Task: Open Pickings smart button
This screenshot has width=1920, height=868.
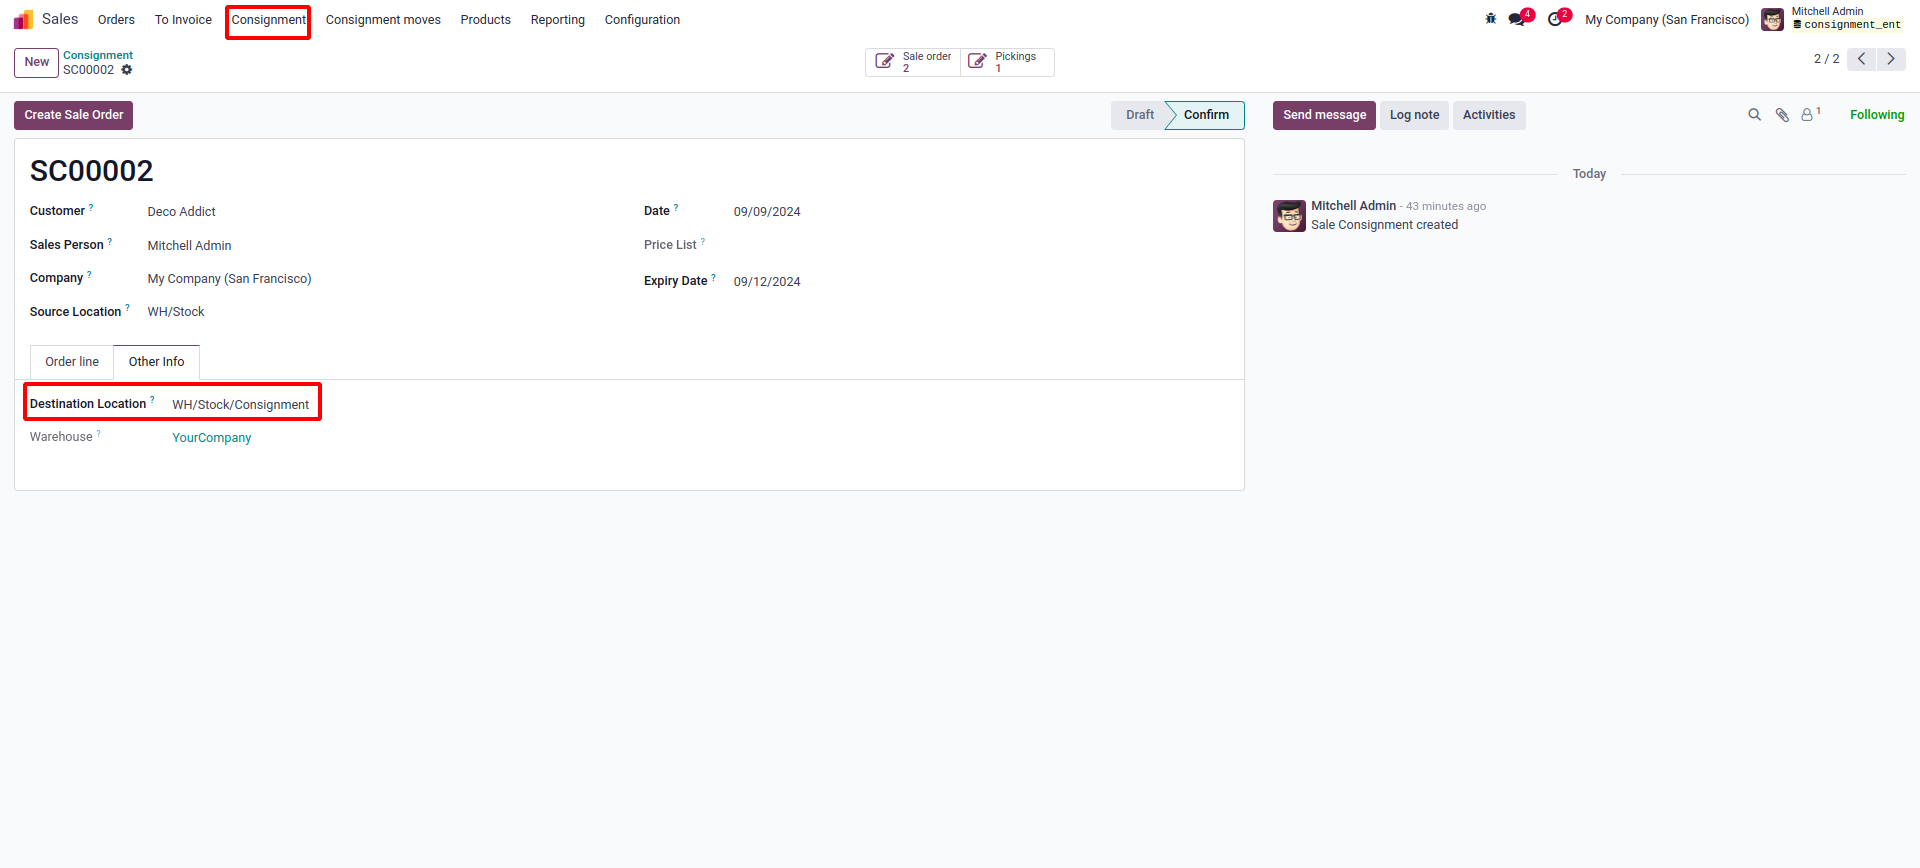Action: click(x=1007, y=62)
